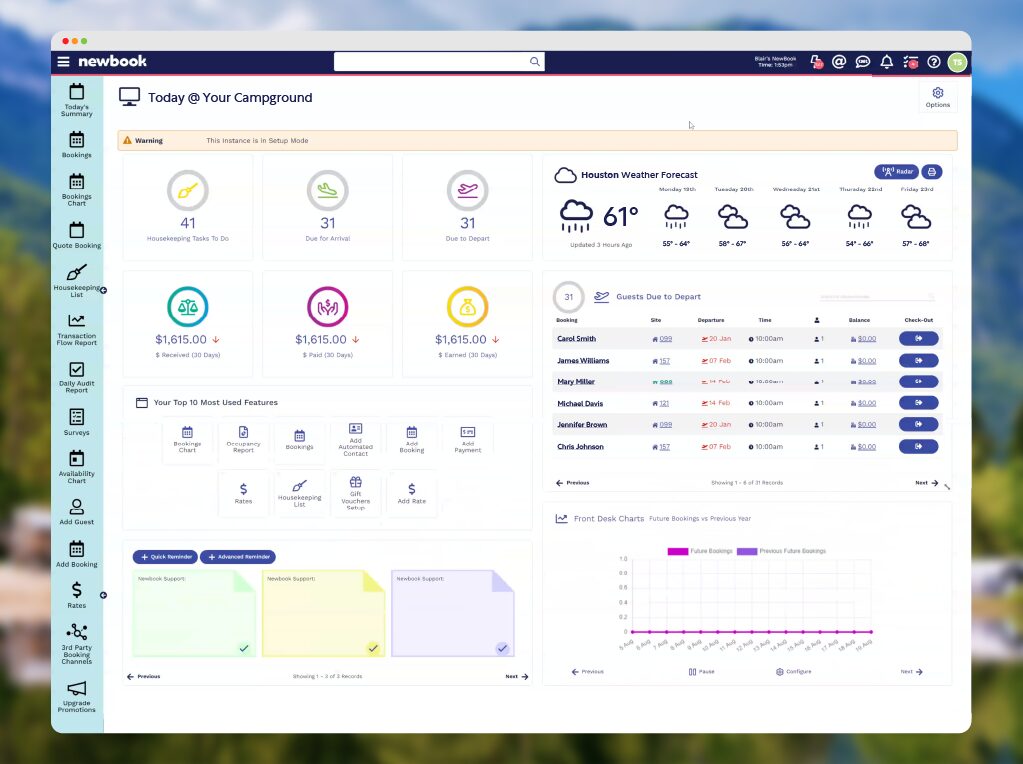Click the Options gear icon
This screenshot has width=1023, height=764.
coord(937,97)
